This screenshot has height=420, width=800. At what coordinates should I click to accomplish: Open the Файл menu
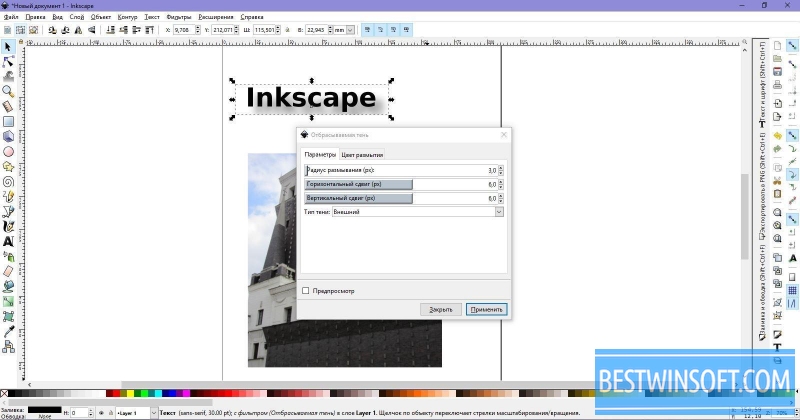pyautogui.click(x=11, y=17)
